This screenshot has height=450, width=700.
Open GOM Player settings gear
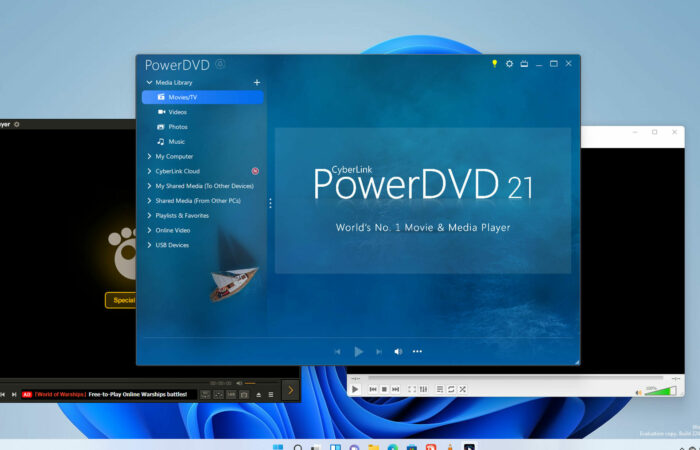(17, 125)
